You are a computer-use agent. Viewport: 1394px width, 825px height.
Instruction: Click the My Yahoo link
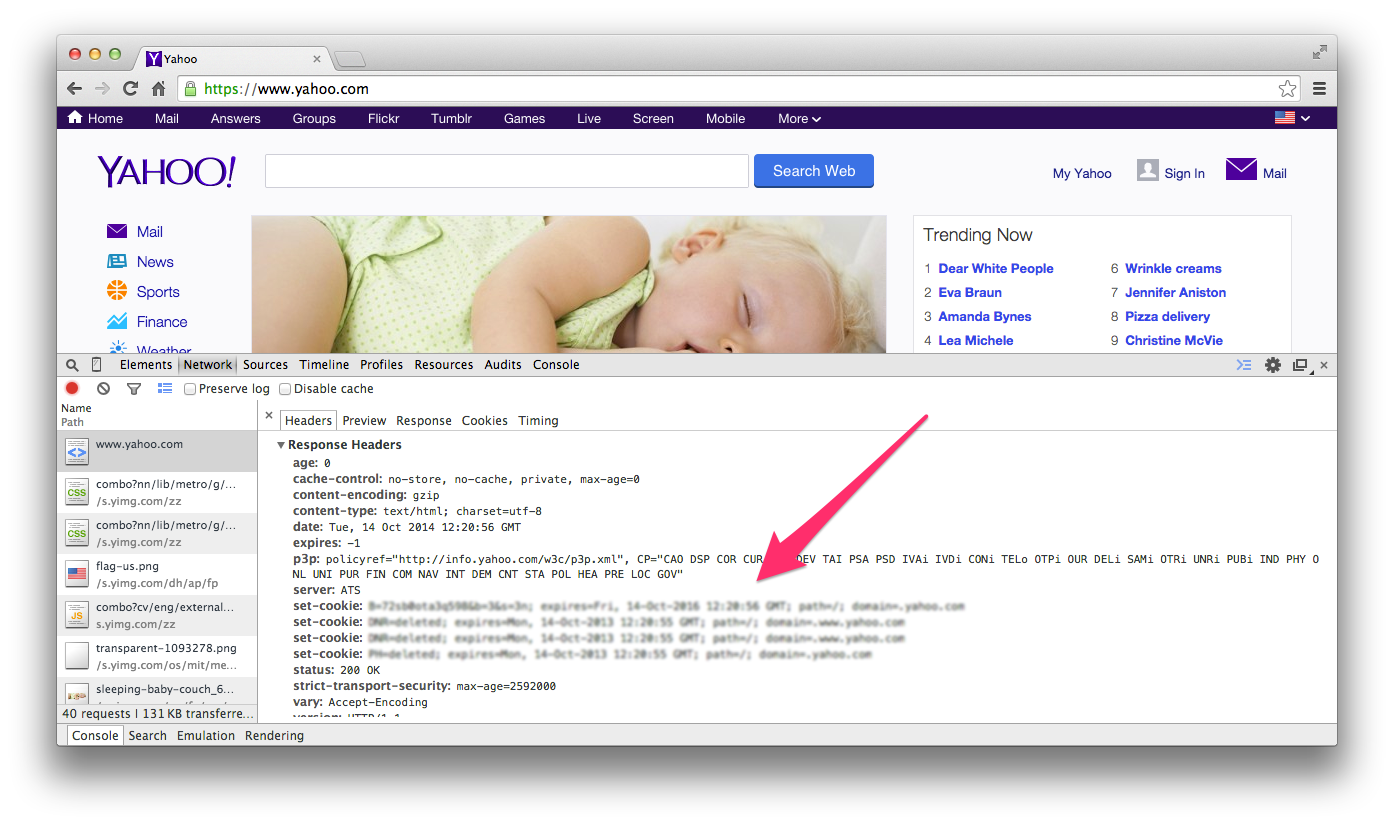1082,173
